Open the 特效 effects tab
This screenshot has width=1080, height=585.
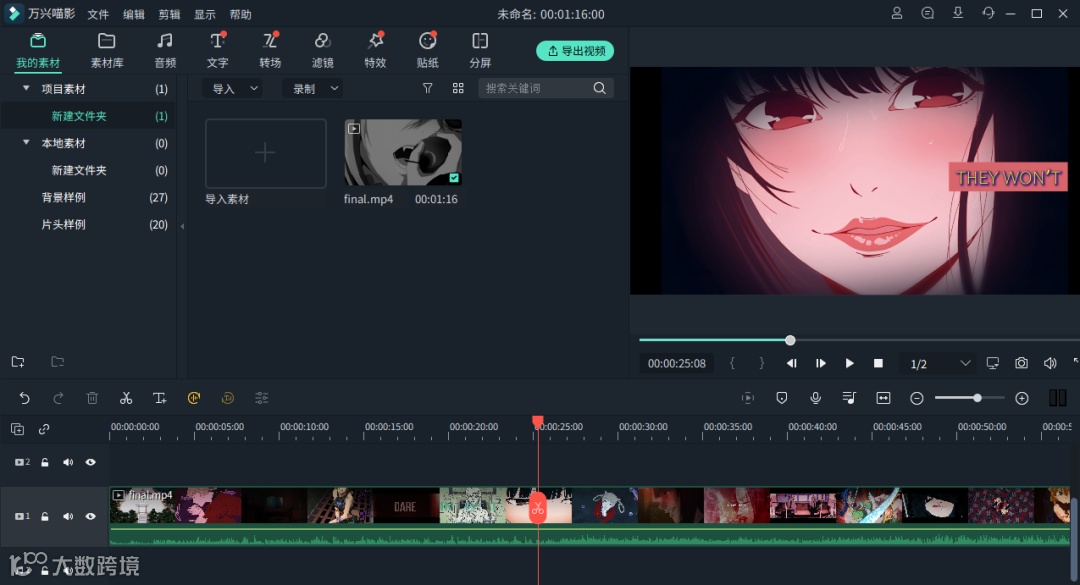point(375,51)
